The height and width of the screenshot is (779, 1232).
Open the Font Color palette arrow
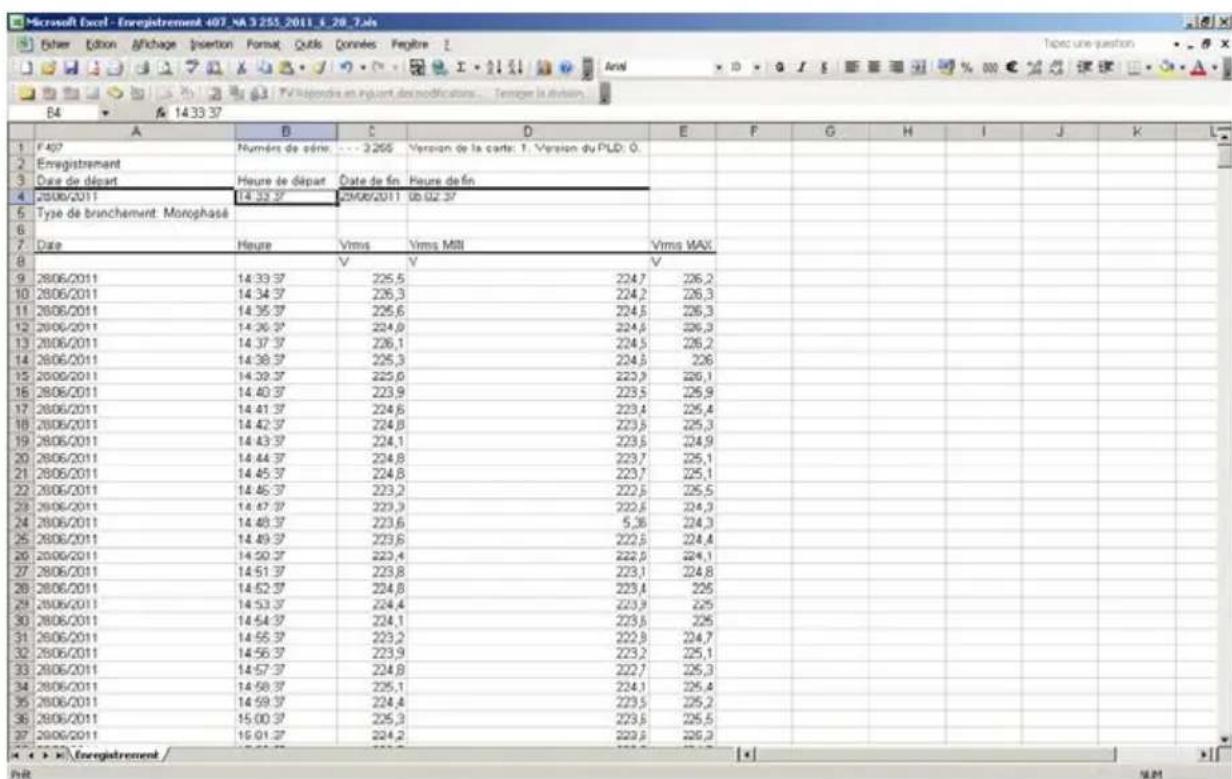1214,67
